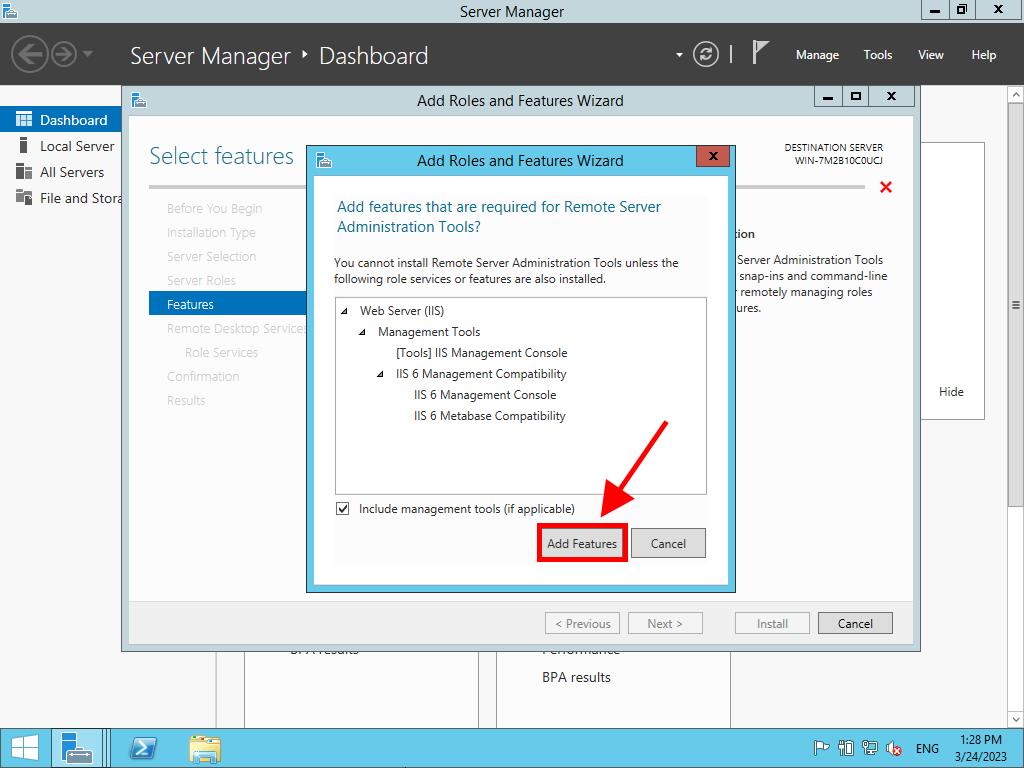Click the Refresh dashboard icon
The height and width of the screenshot is (768, 1024).
pyautogui.click(x=705, y=54)
